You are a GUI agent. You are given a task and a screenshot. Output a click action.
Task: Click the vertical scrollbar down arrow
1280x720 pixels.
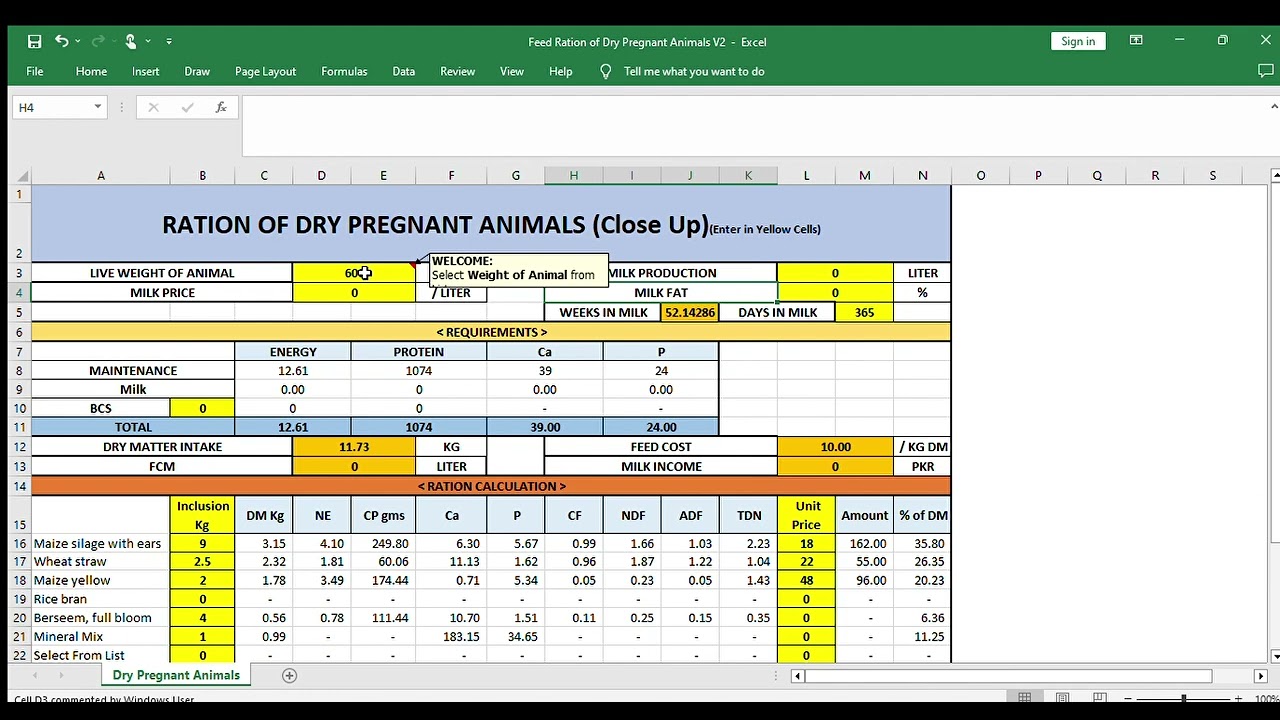(1274, 656)
